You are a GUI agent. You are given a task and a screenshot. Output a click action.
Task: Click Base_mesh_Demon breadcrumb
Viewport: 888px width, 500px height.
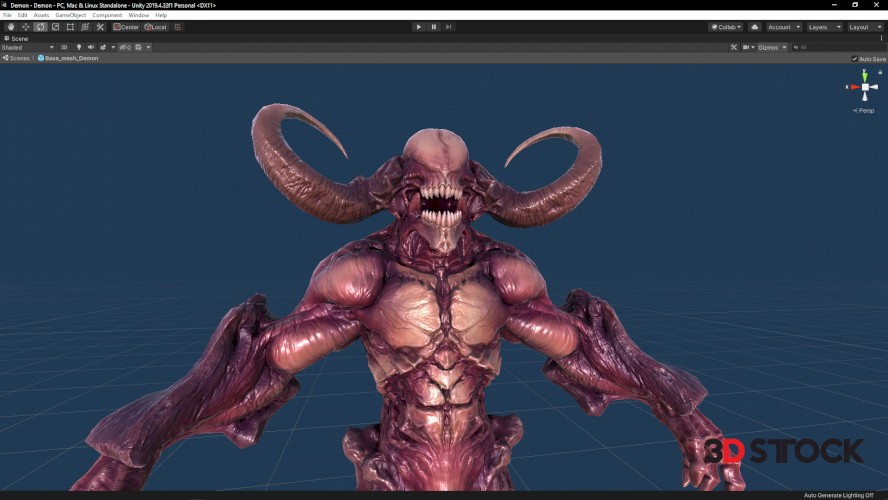point(68,58)
